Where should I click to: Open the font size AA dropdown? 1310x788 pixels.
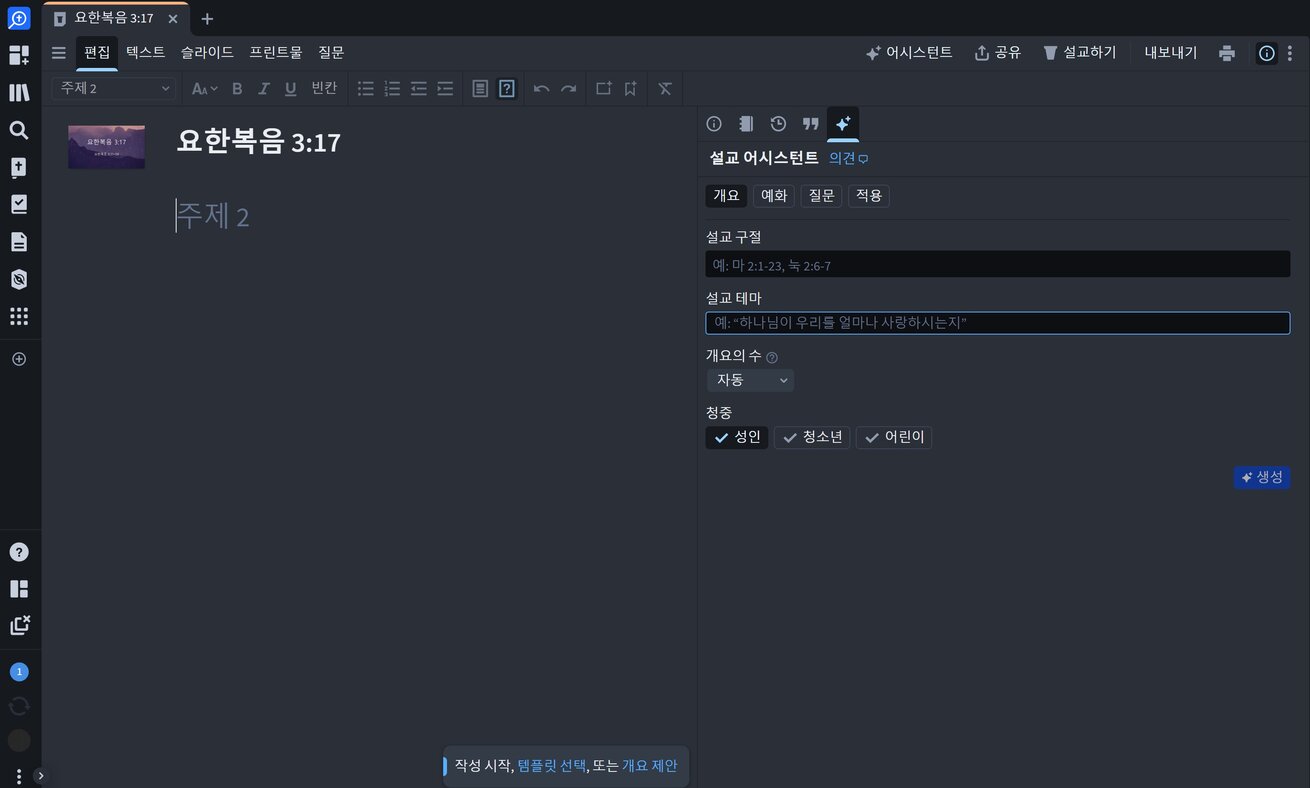204,89
